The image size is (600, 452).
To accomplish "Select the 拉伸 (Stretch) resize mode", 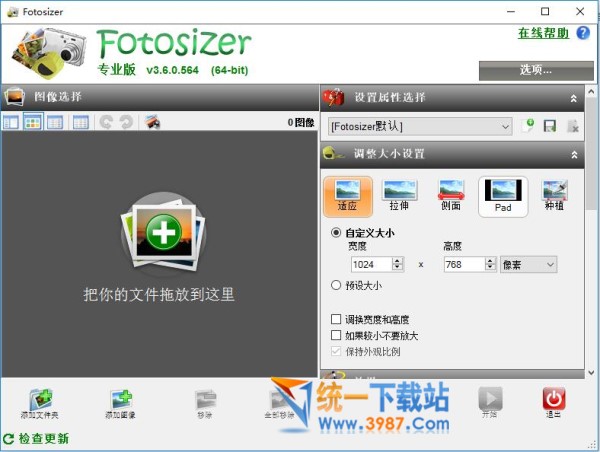I will [399, 196].
